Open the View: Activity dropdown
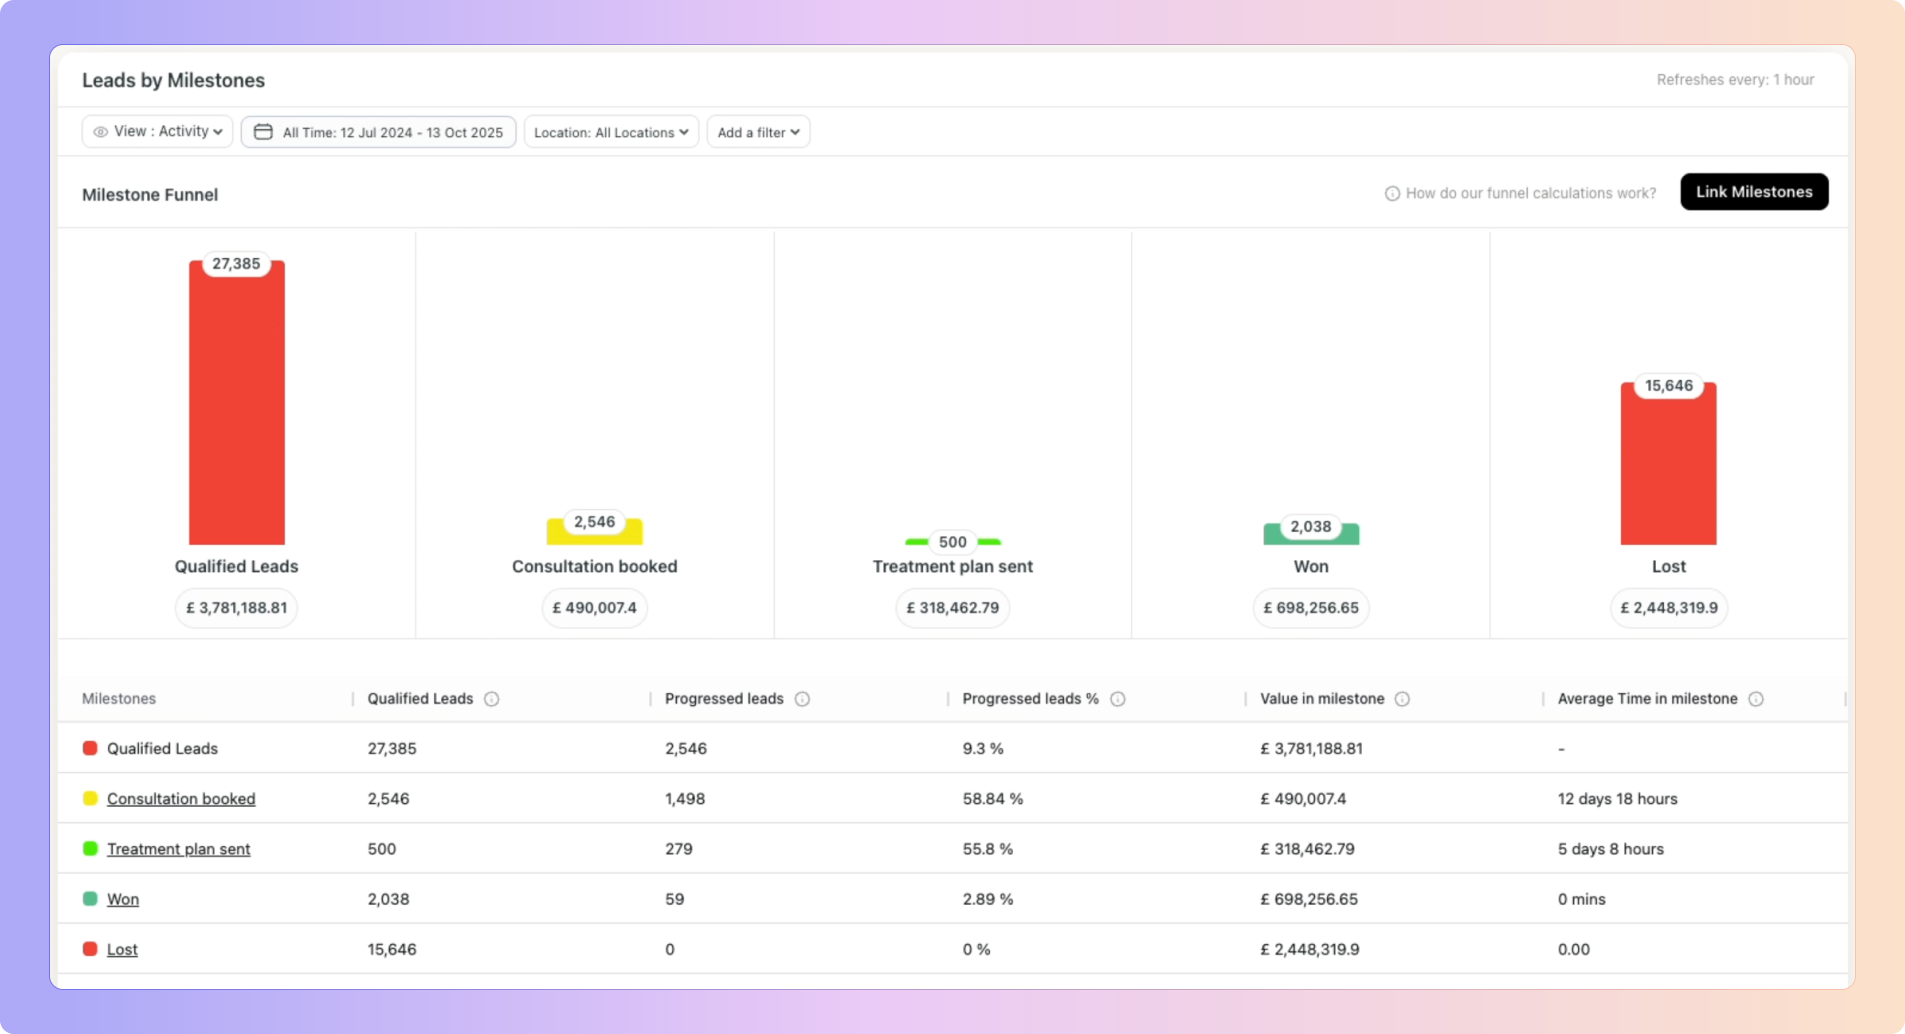1905x1034 pixels. 157,132
